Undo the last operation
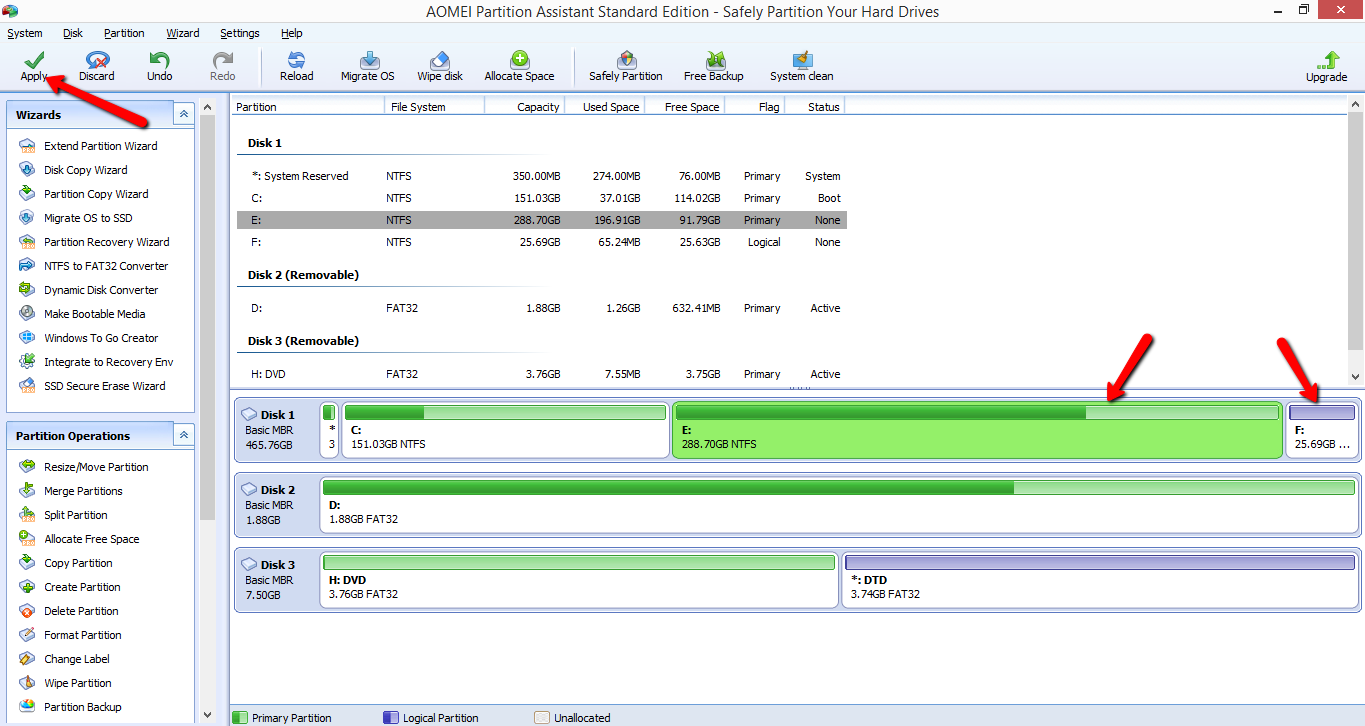Screen dimensions: 1365x726 tap(159, 60)
